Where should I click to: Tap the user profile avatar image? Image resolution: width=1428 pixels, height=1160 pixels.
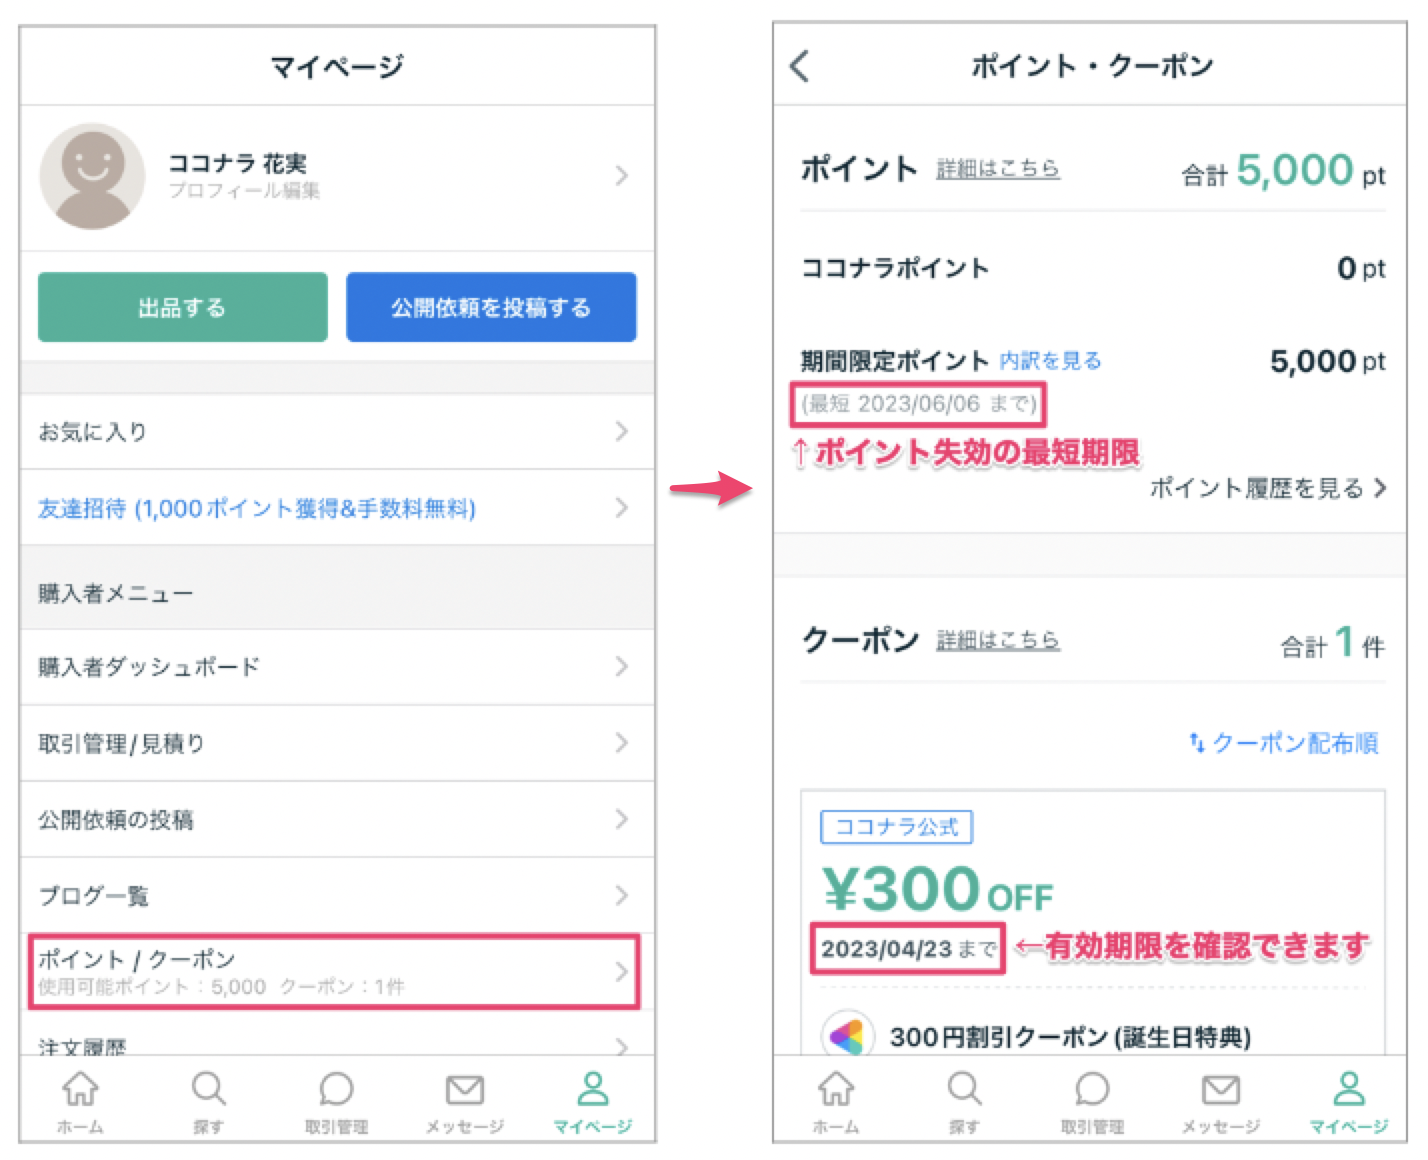click(92, 176)
